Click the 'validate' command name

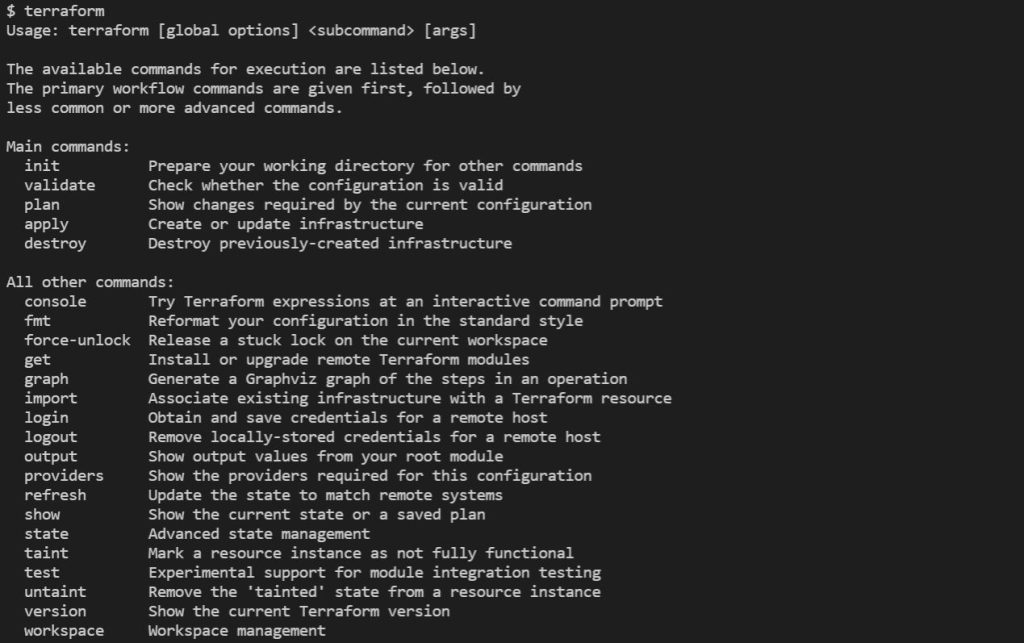[x=60, y=185]
